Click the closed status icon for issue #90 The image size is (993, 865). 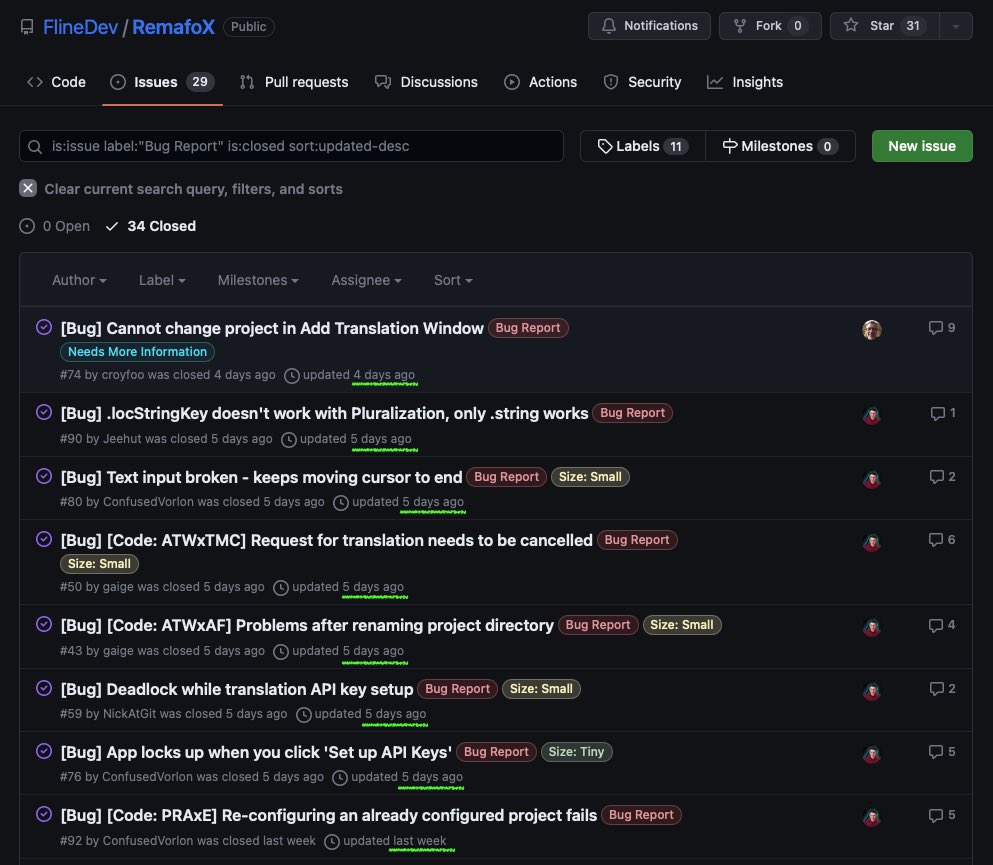(44, 412)
